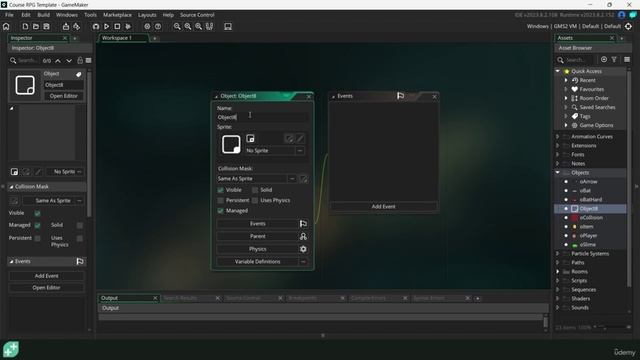Image resolution: width=640 pixels, height=360 pixels.
Task: Expand the Room Order item
Action: click(x=566, y=98)
